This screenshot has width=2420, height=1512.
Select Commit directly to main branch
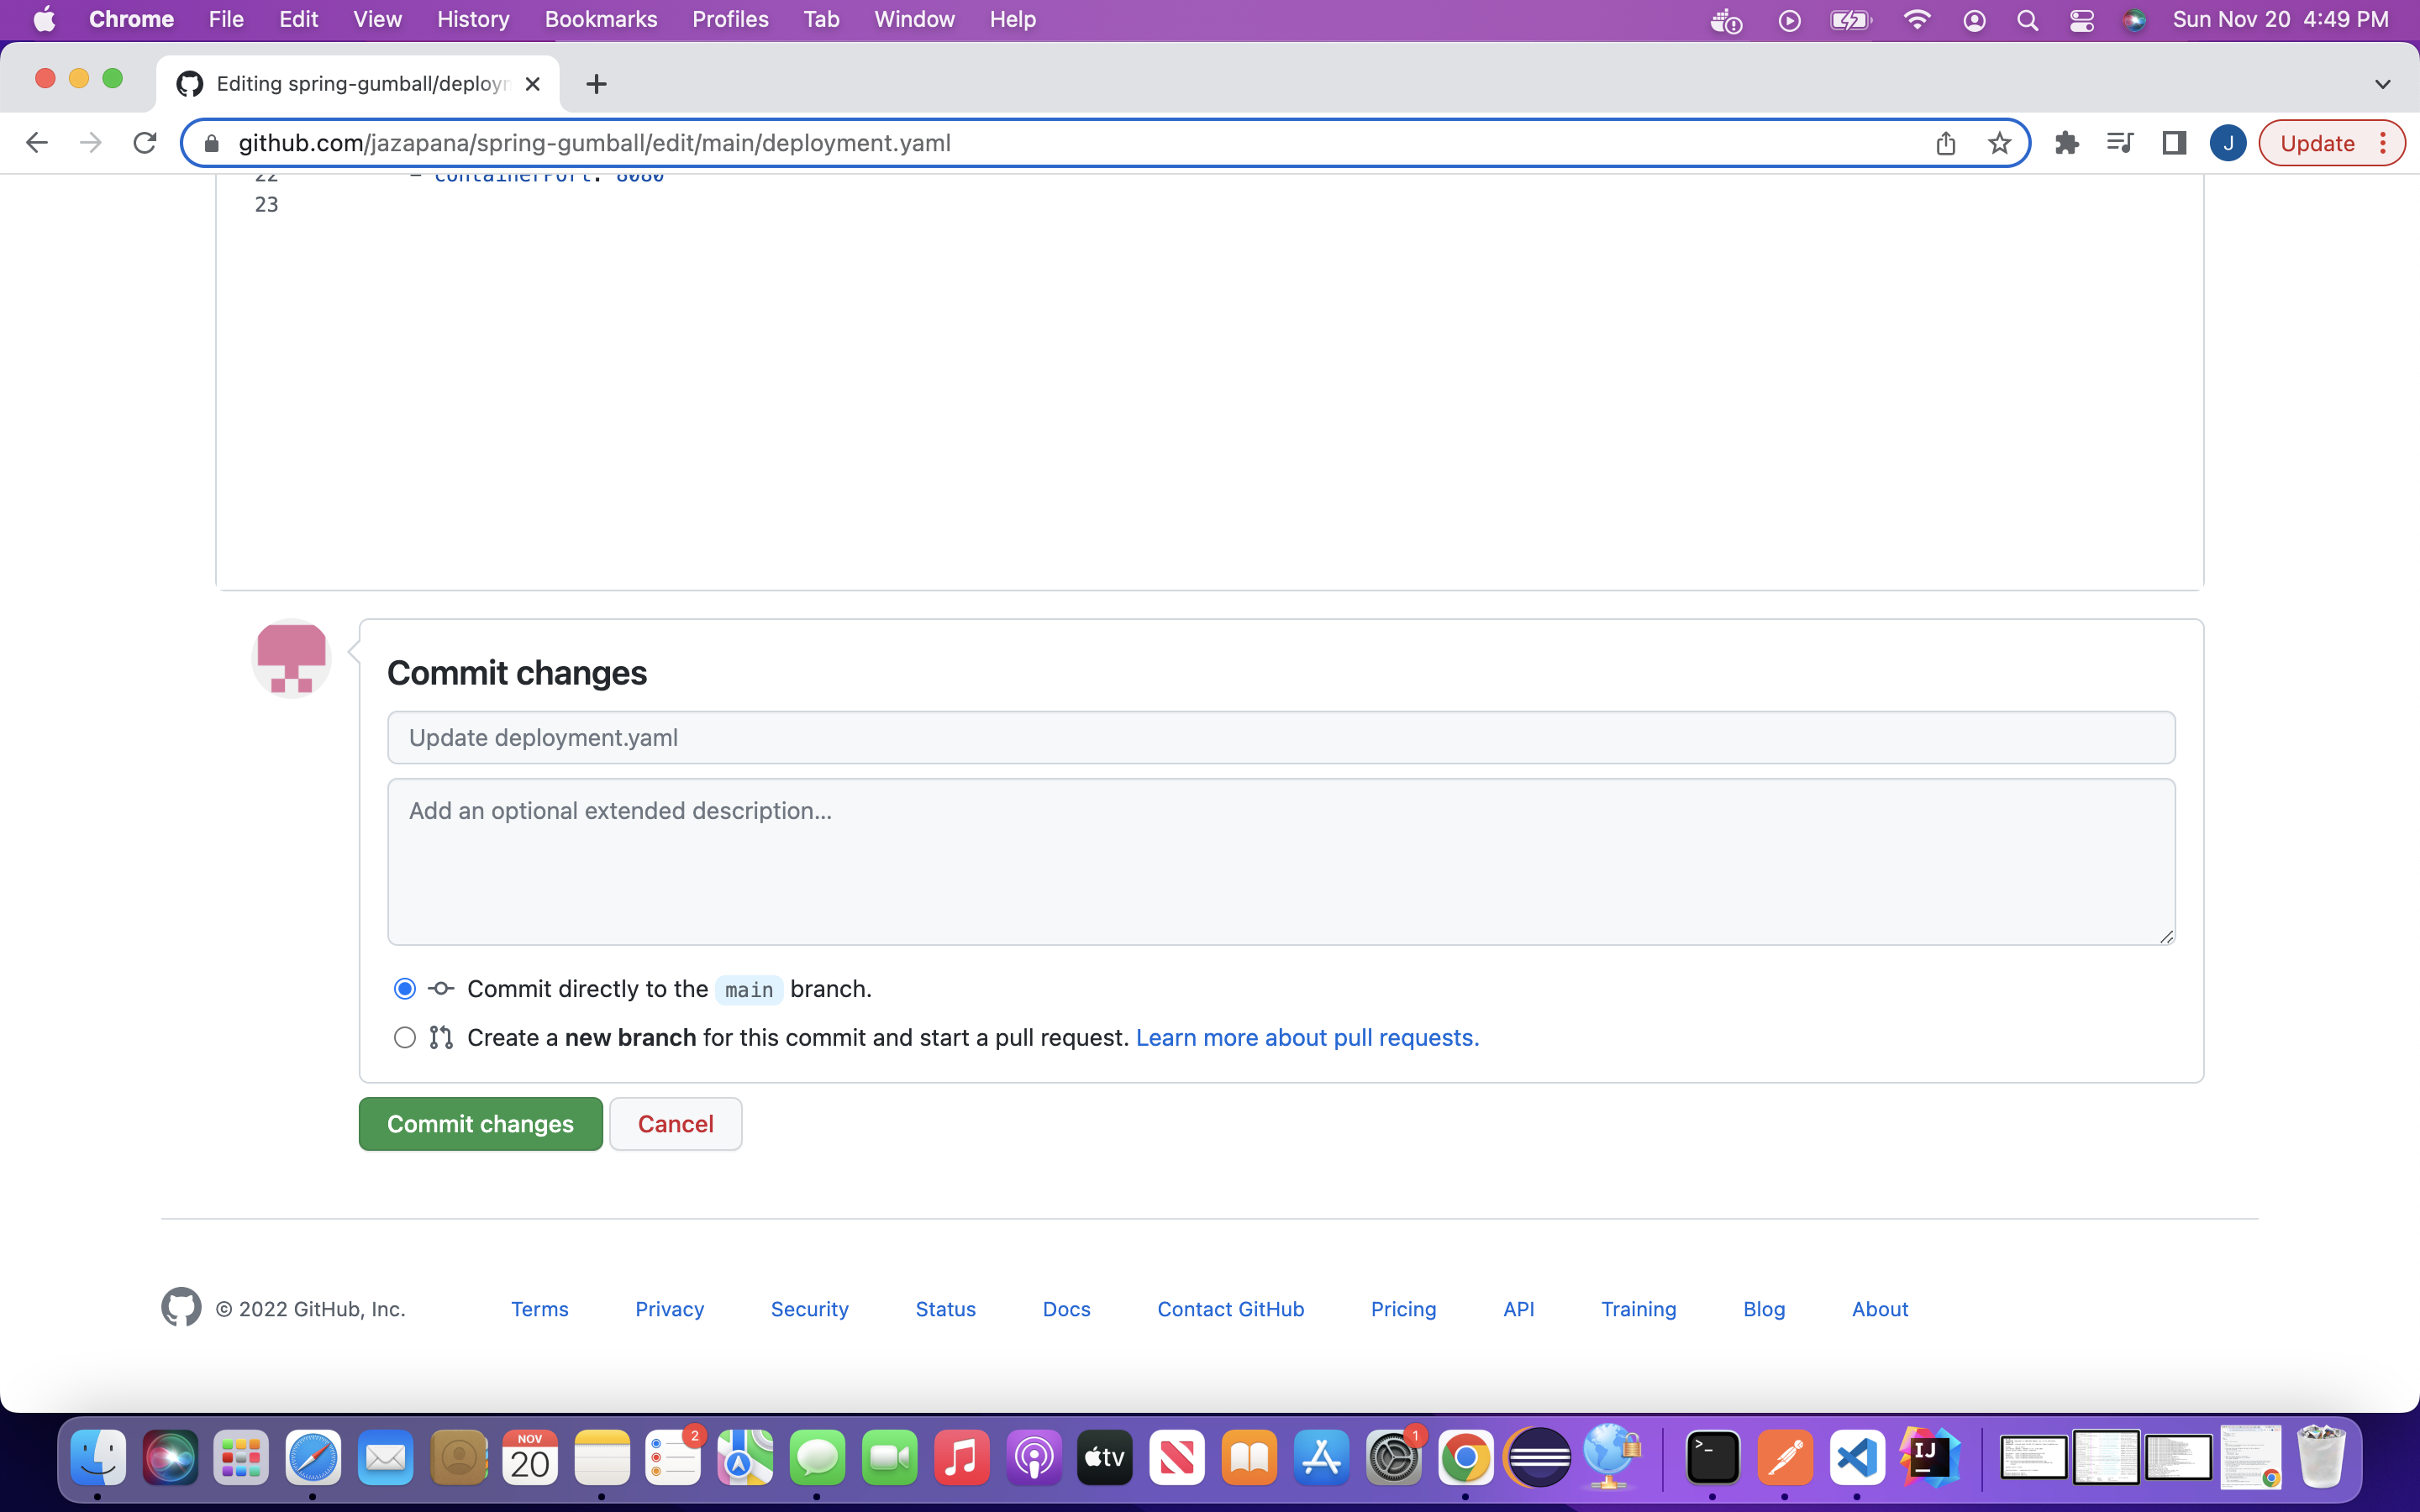coord(404,989)
